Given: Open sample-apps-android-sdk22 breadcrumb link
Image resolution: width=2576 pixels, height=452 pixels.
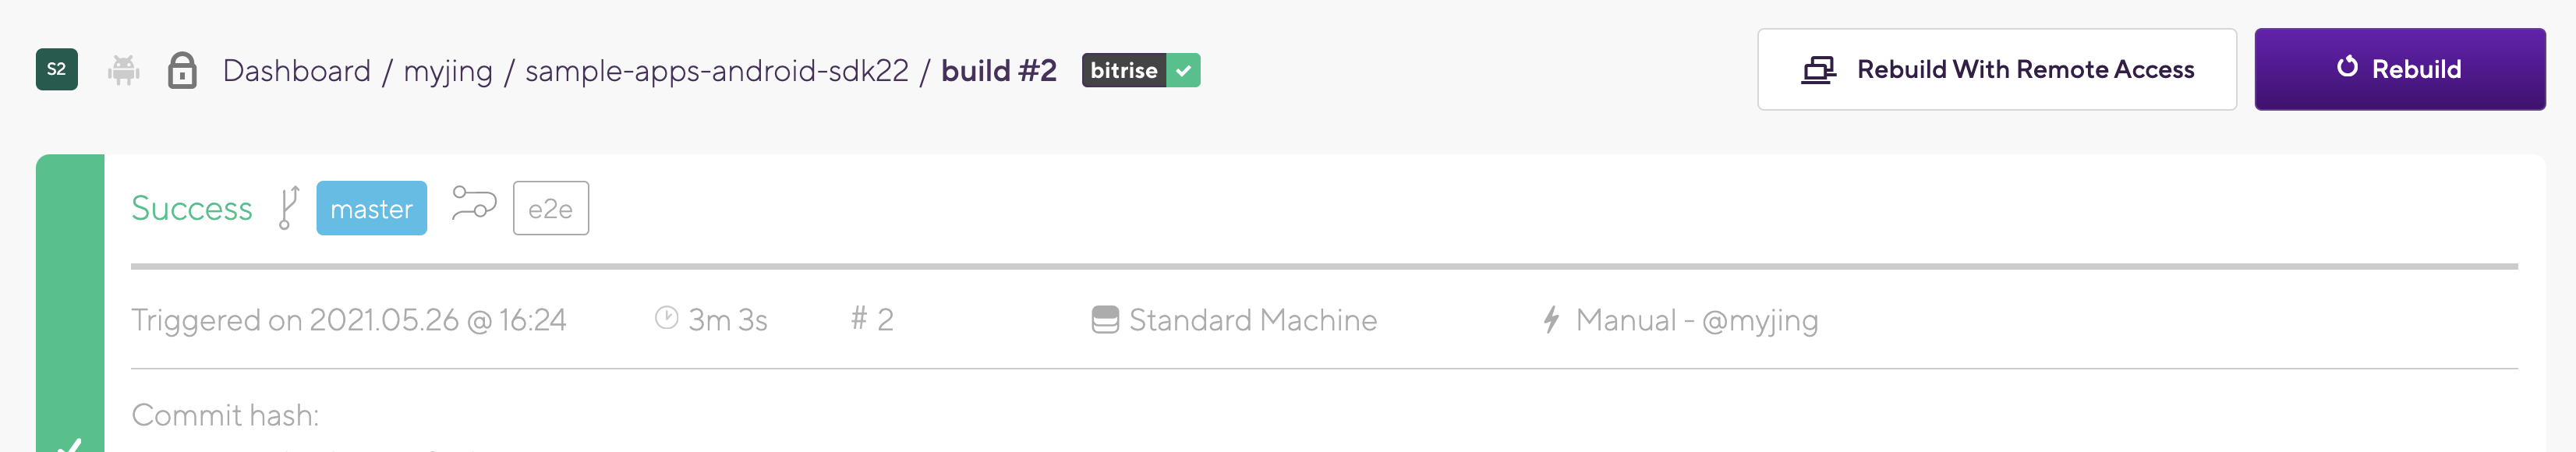Looking at the screenshot, I should (x=716, y=71).
